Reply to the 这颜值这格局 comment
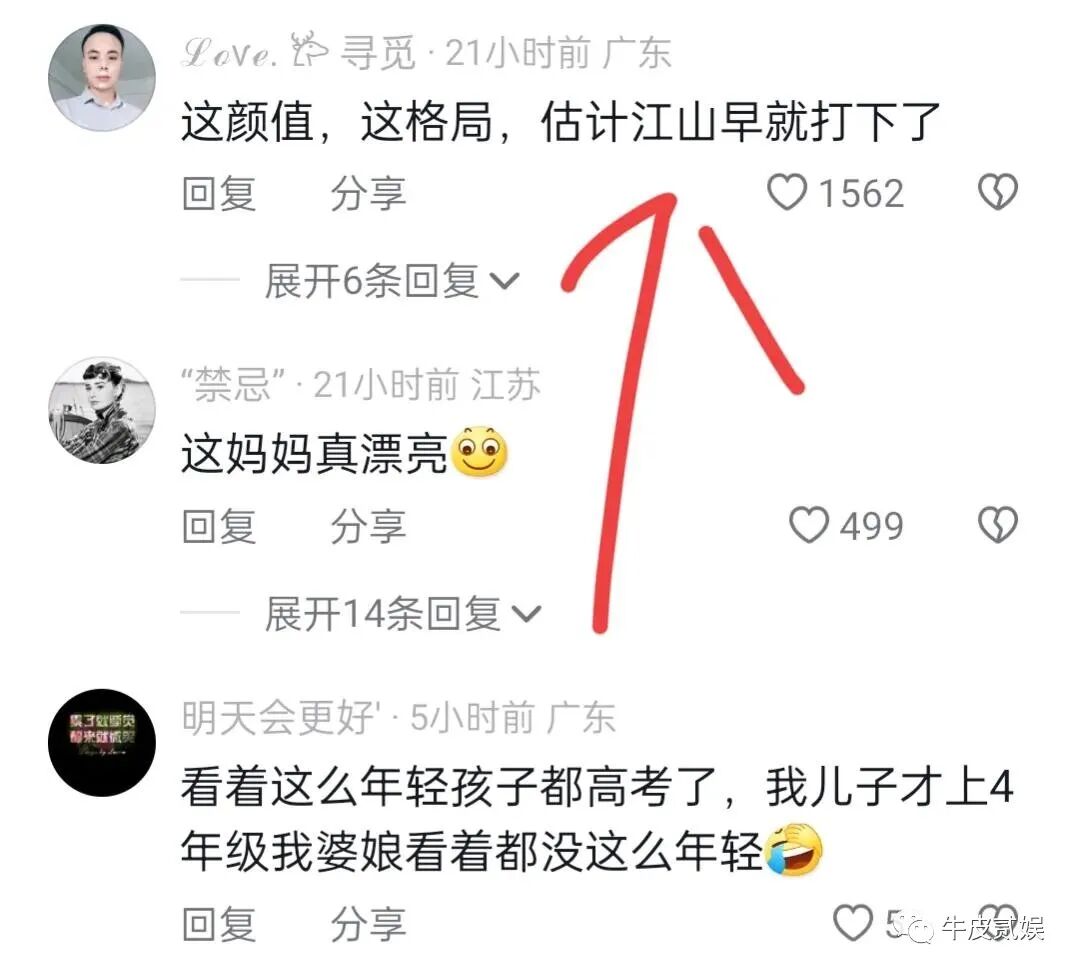1079x975 pixels. point(219,193)
